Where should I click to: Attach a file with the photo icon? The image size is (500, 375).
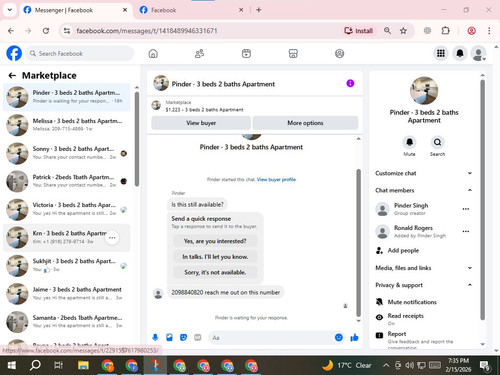tap(169, 338)
